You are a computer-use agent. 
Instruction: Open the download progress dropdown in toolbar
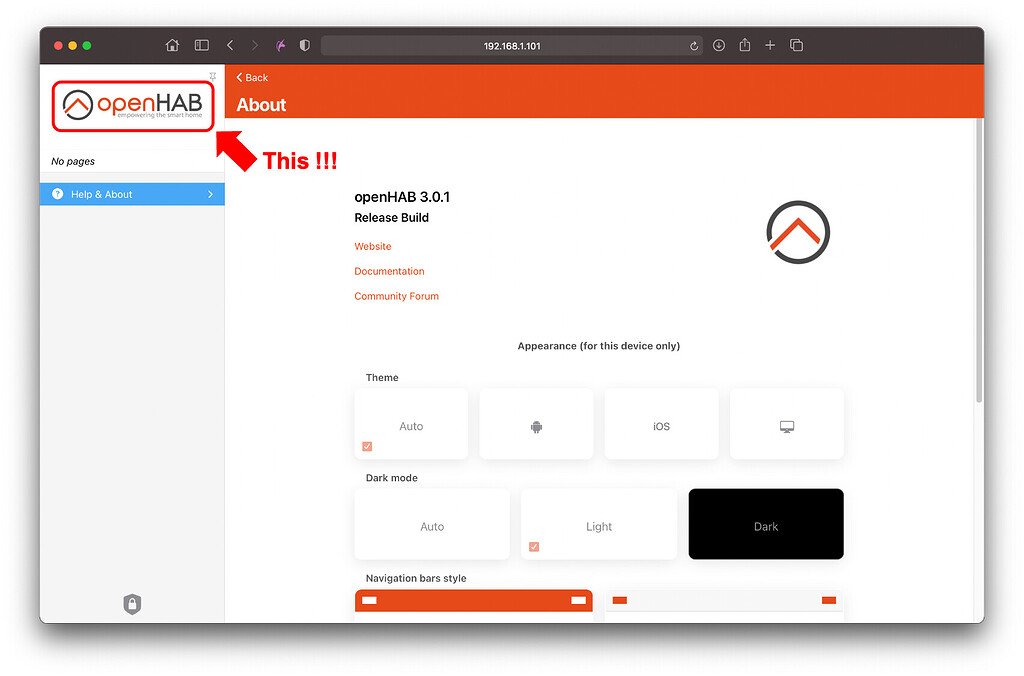pyautogui.click(x=718, y=45)
